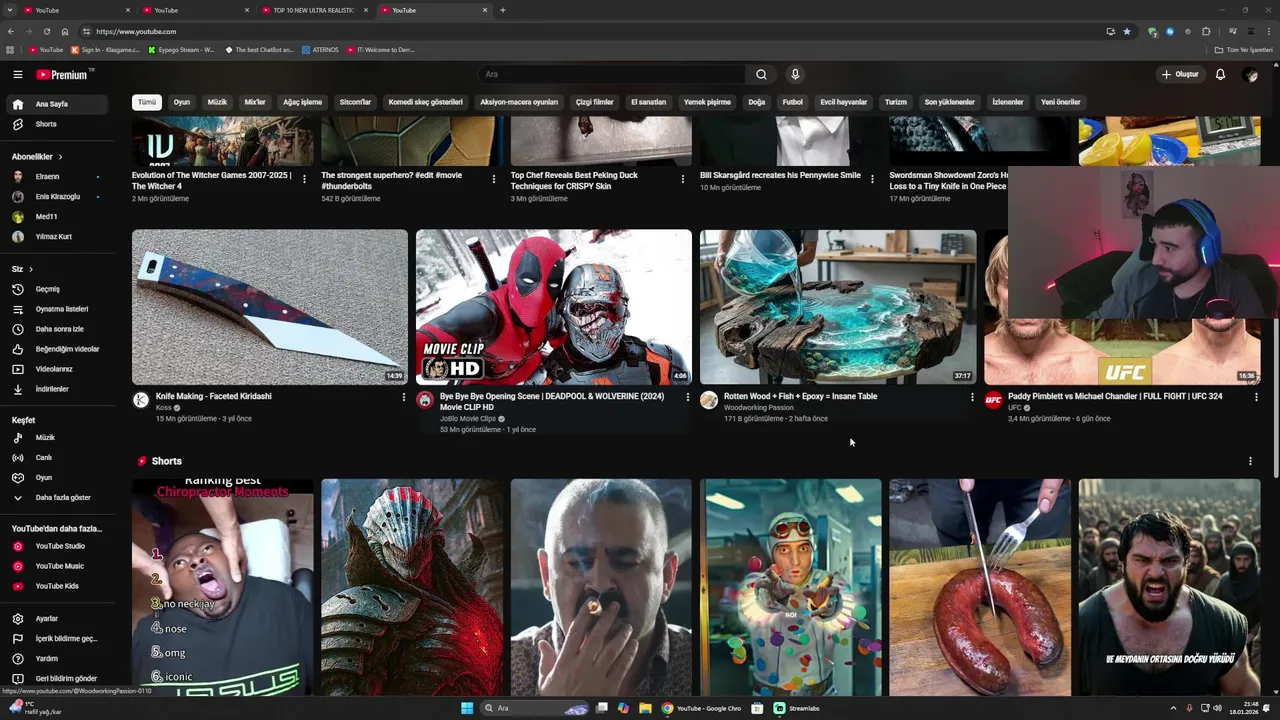Image resolution: width=1280 pixels, height=720 pixels.
Task: Expand the Abonelikler section chevron
Action: pos(60,157)
